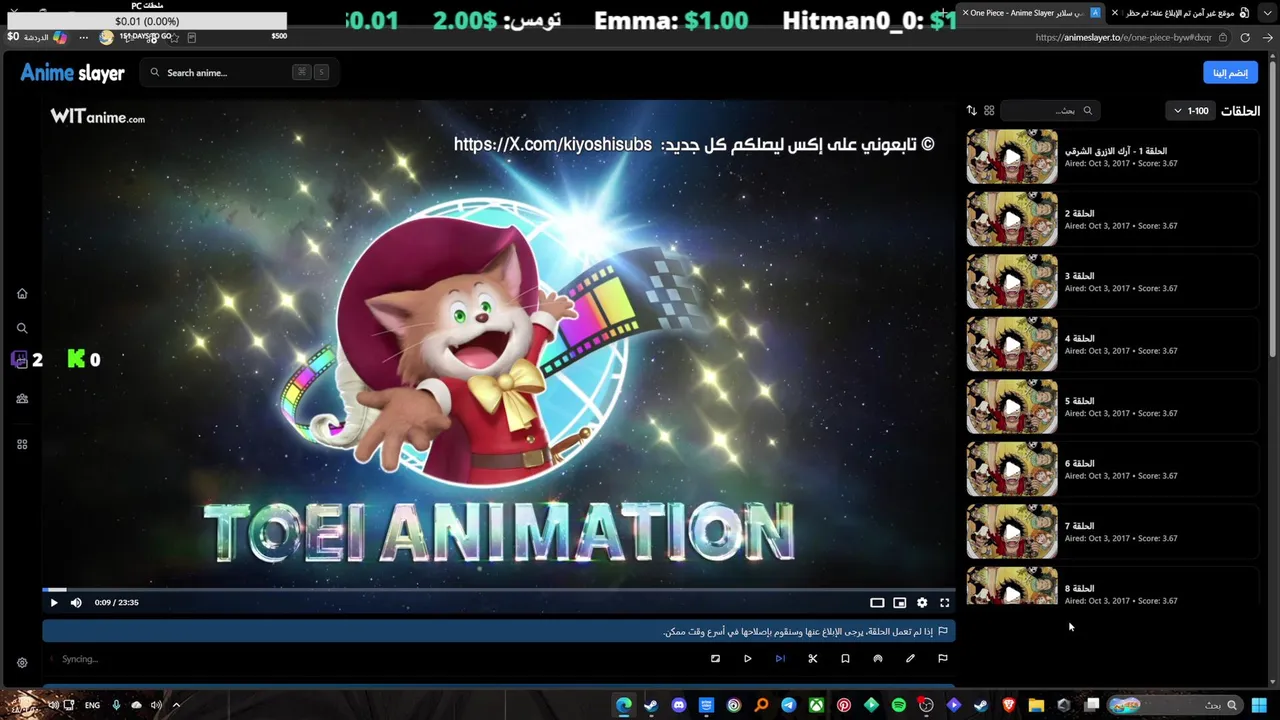Viewport: 1280px width, 720px height.
Task: Play the video with the player play button
Action: [54, 602]
